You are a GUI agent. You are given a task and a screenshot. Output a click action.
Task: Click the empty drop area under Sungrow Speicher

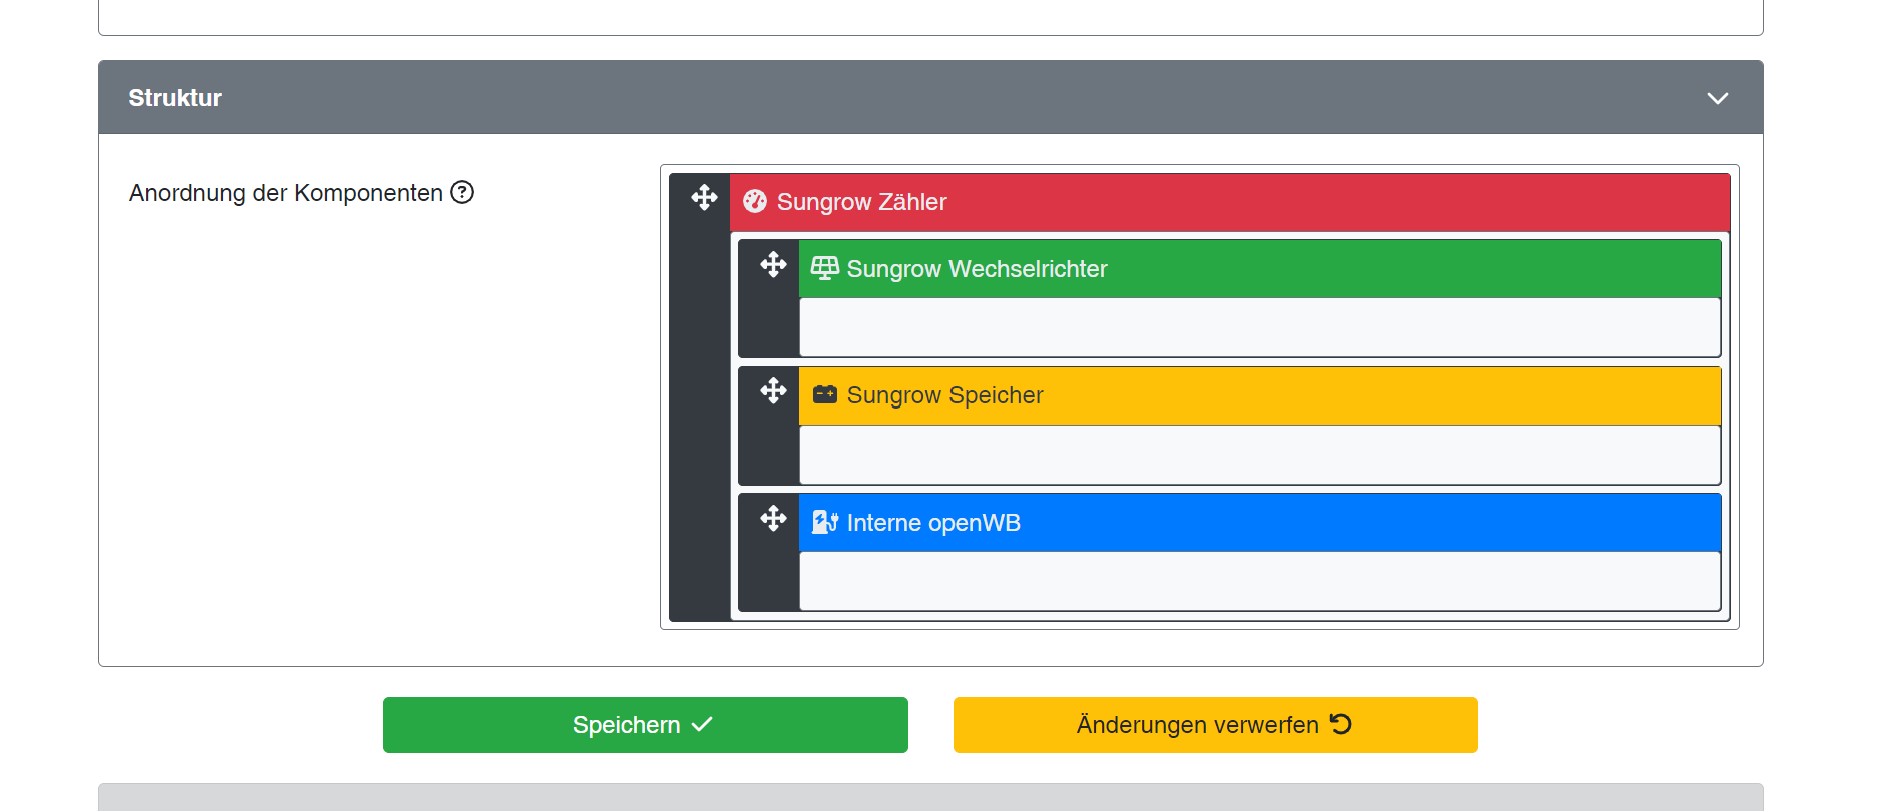pos(1259,455)
